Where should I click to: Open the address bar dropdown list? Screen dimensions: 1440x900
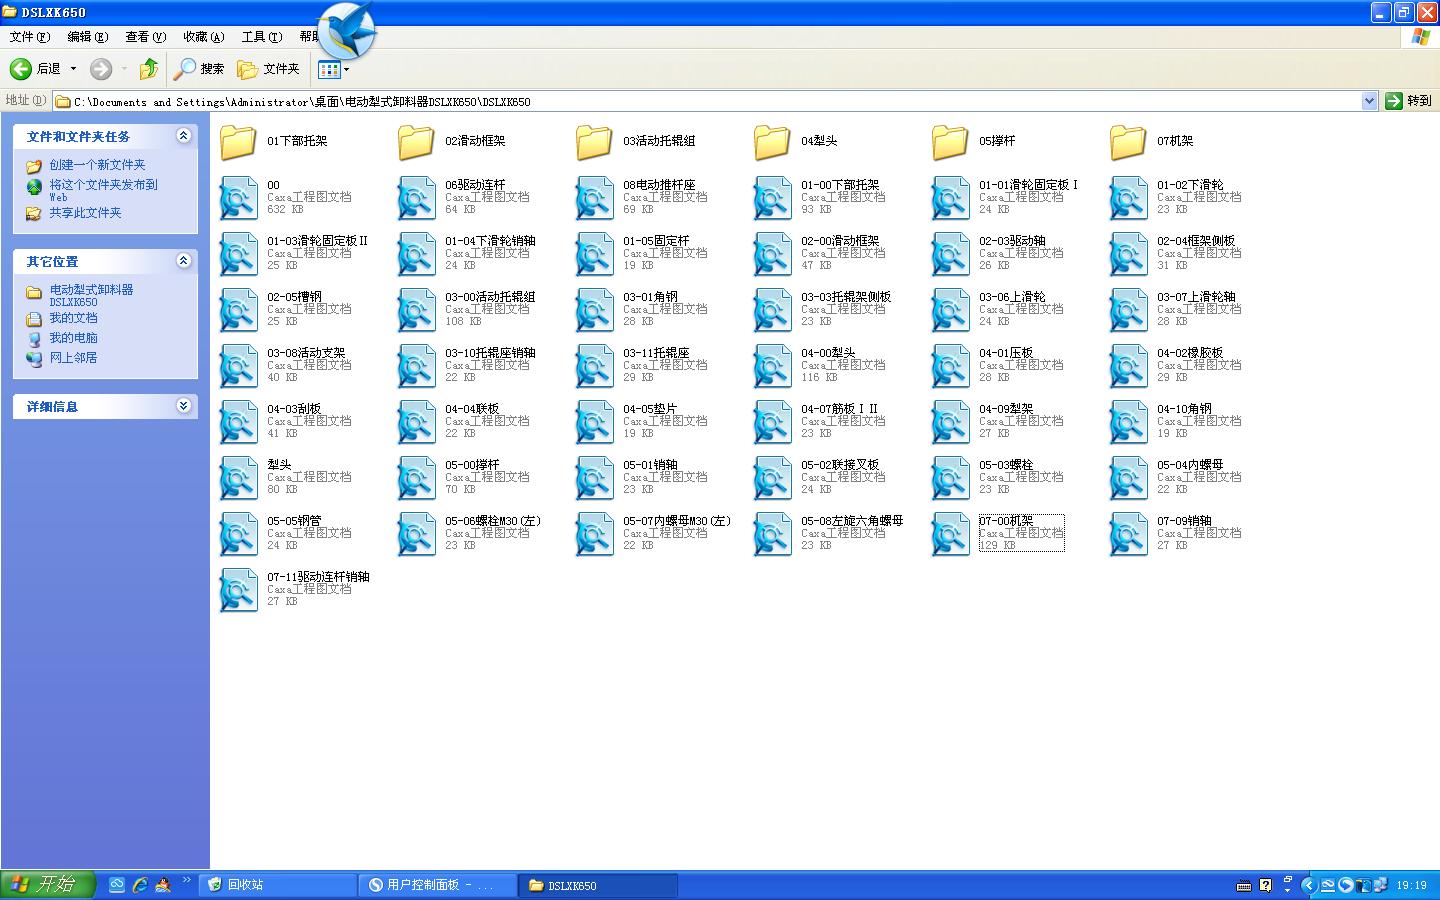tap(1371, 100)
